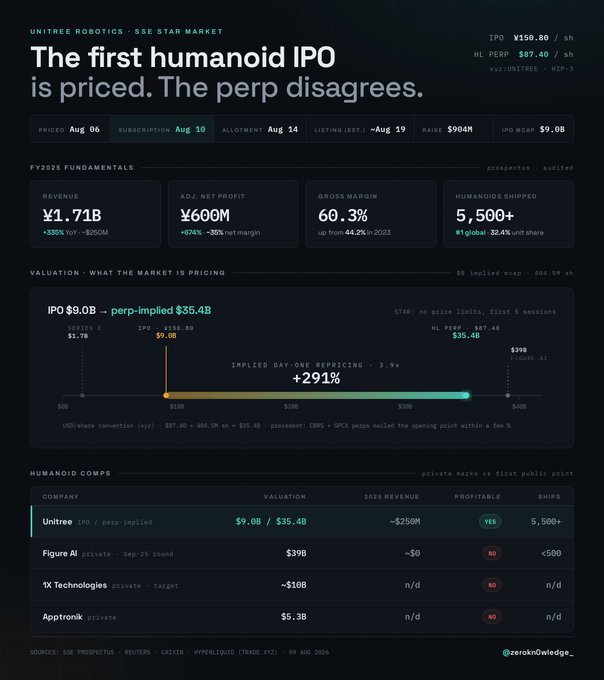
Task: Click the ~$10B valuation cell for 1X Technologies
Action: tap(294, 585)
